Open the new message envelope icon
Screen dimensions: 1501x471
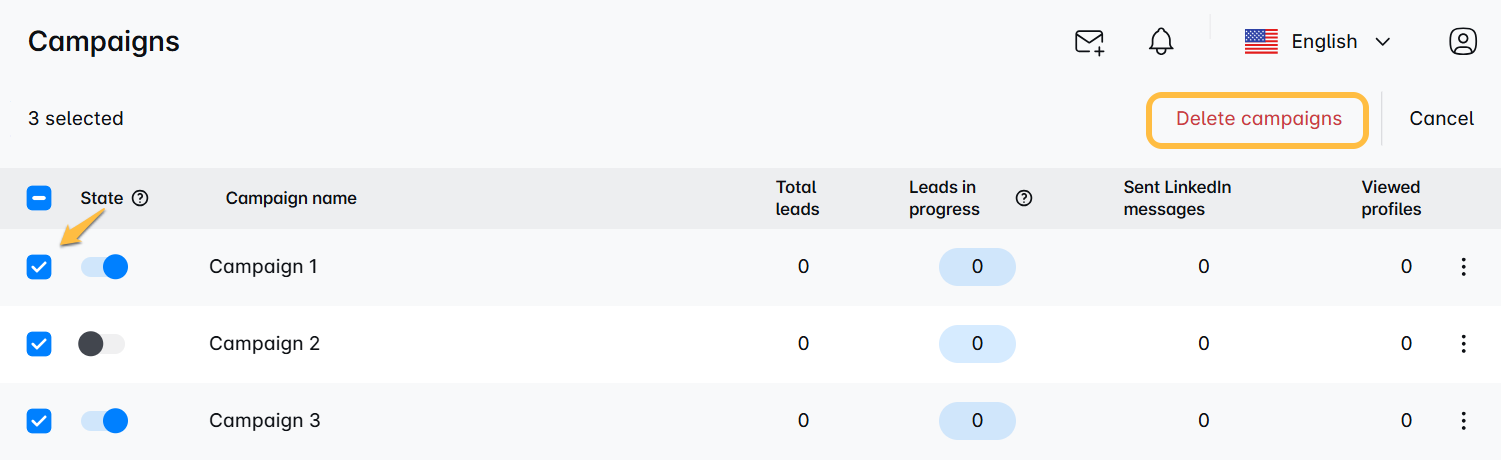click(x=1089, y=42)
